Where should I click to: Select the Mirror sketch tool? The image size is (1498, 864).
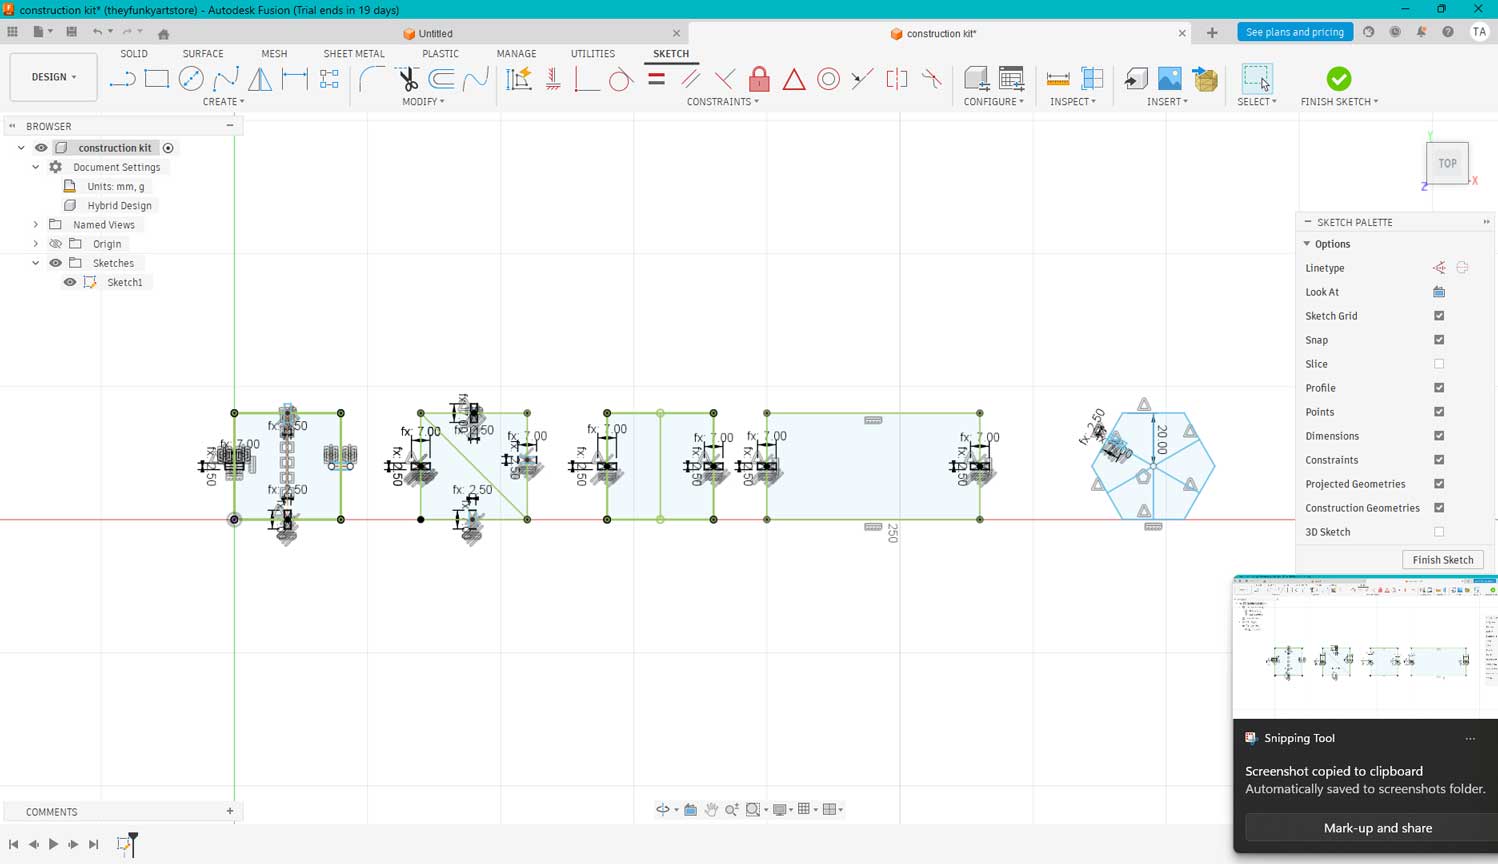pyautogui.click(x=260, y=79)
